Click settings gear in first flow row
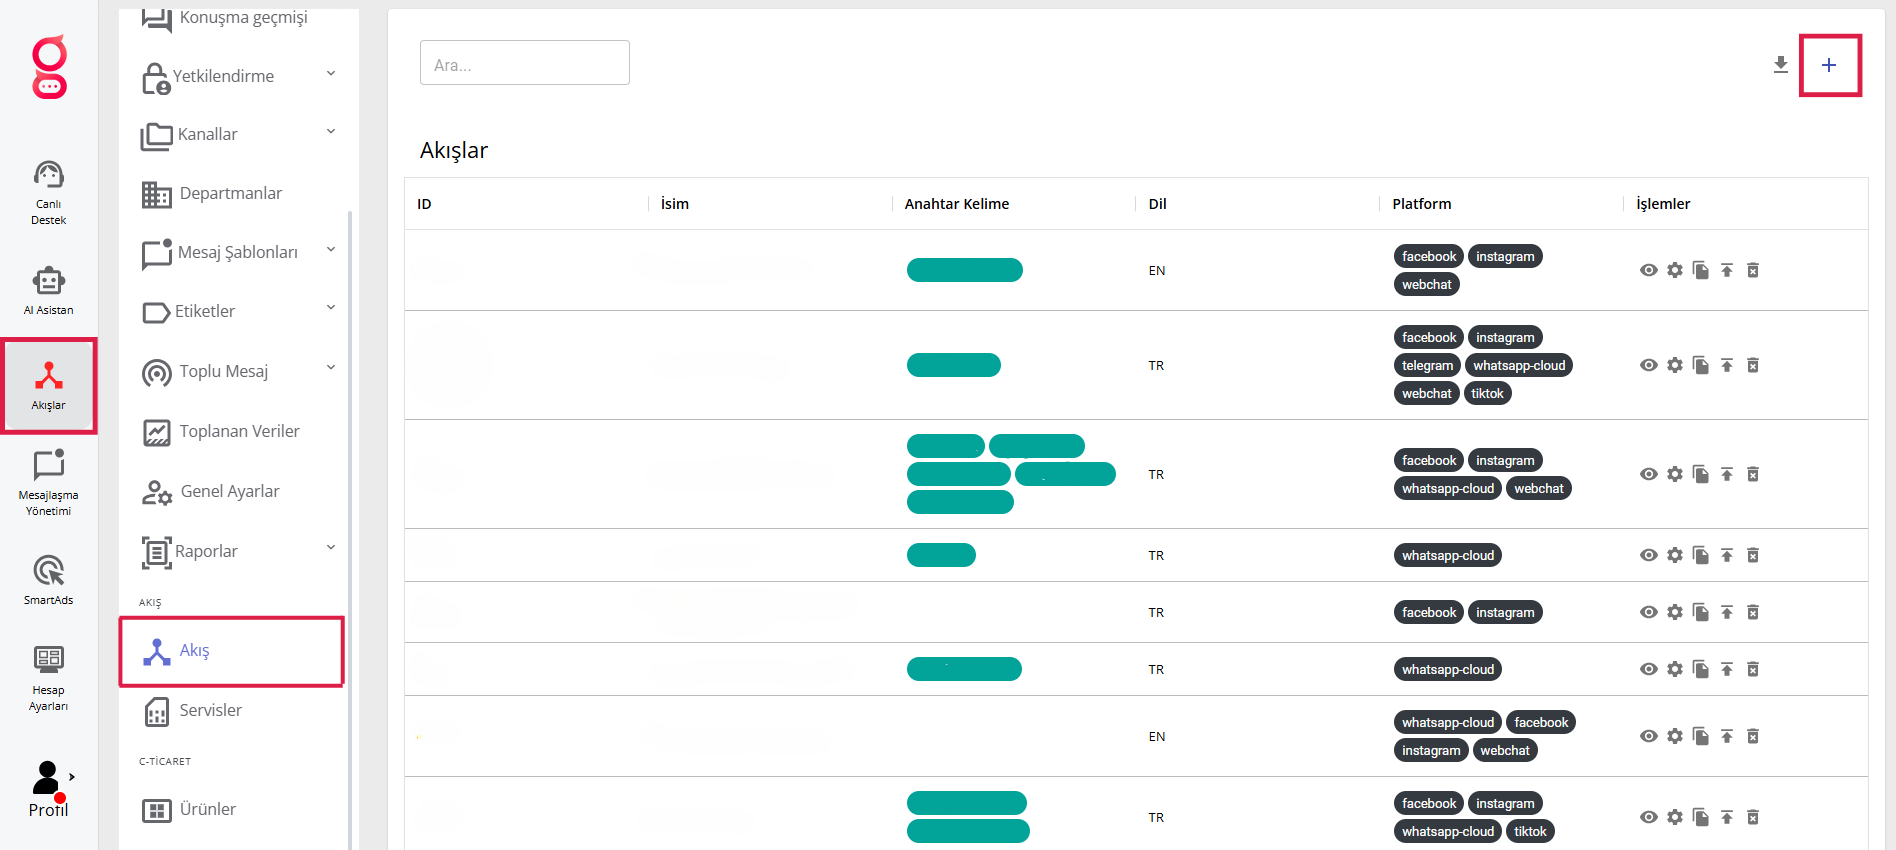1896x850 pixels. 1675,270
